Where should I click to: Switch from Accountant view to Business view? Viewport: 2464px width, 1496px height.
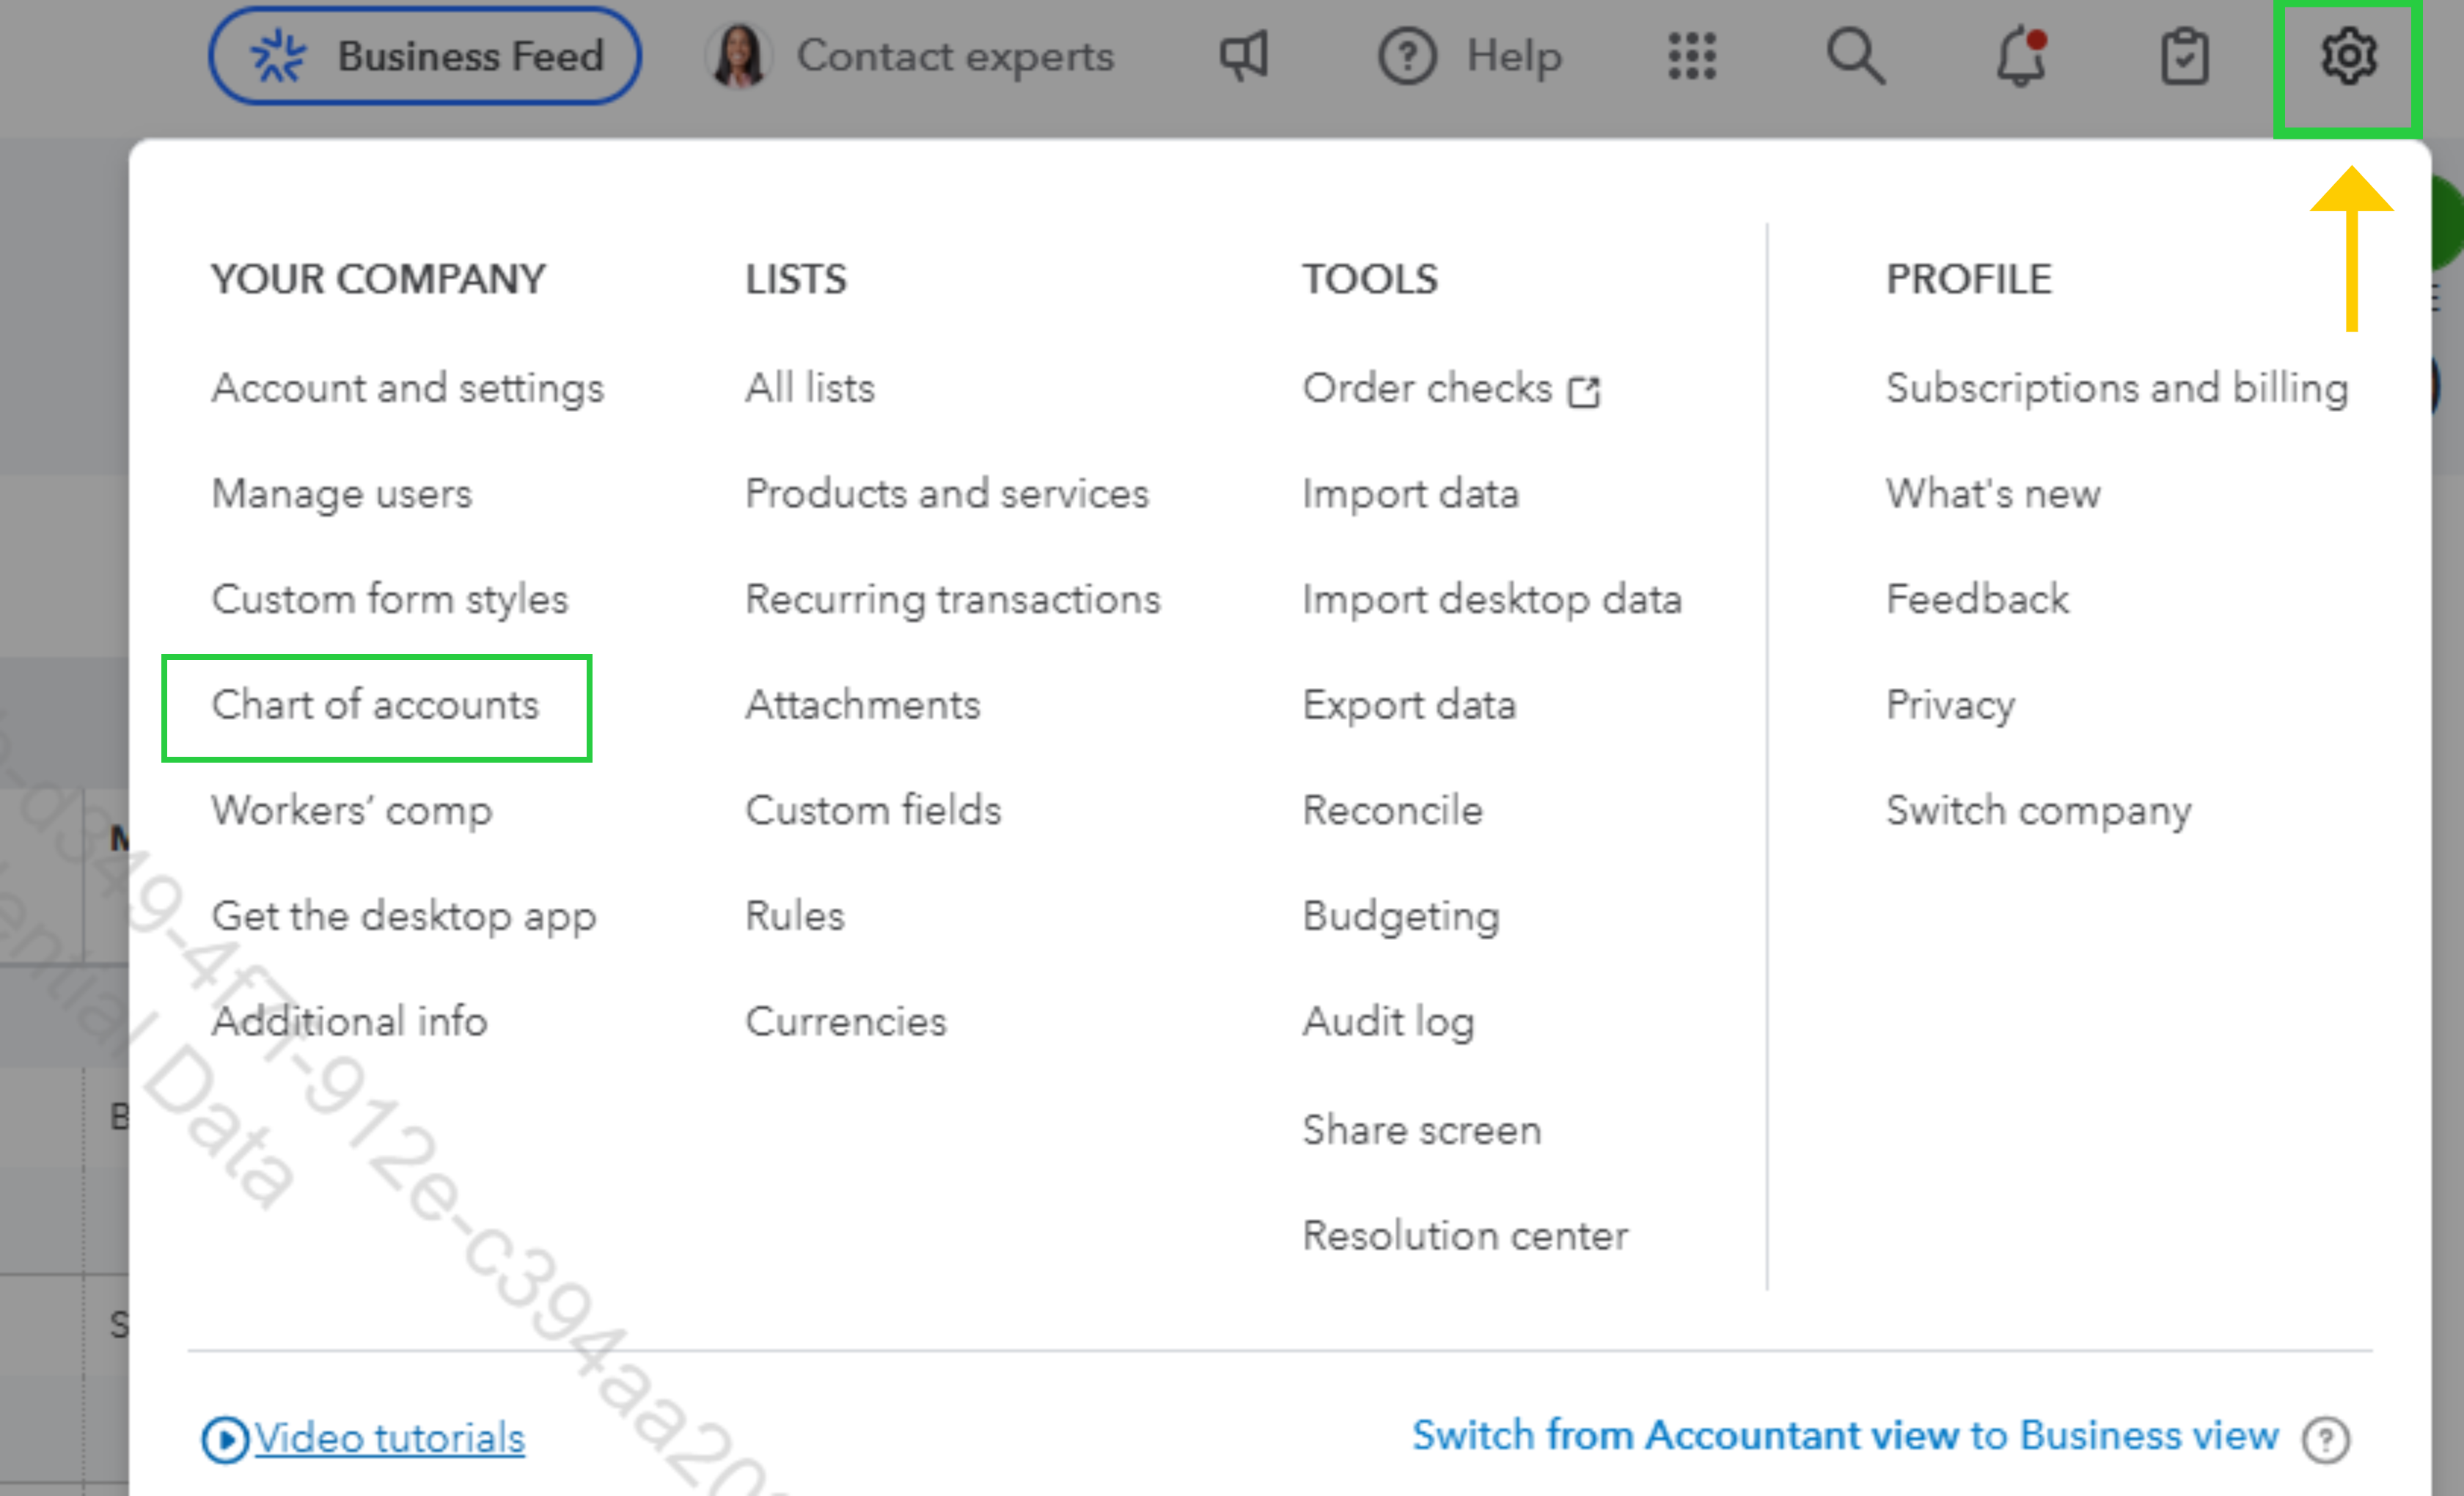coord(1845,1436)
